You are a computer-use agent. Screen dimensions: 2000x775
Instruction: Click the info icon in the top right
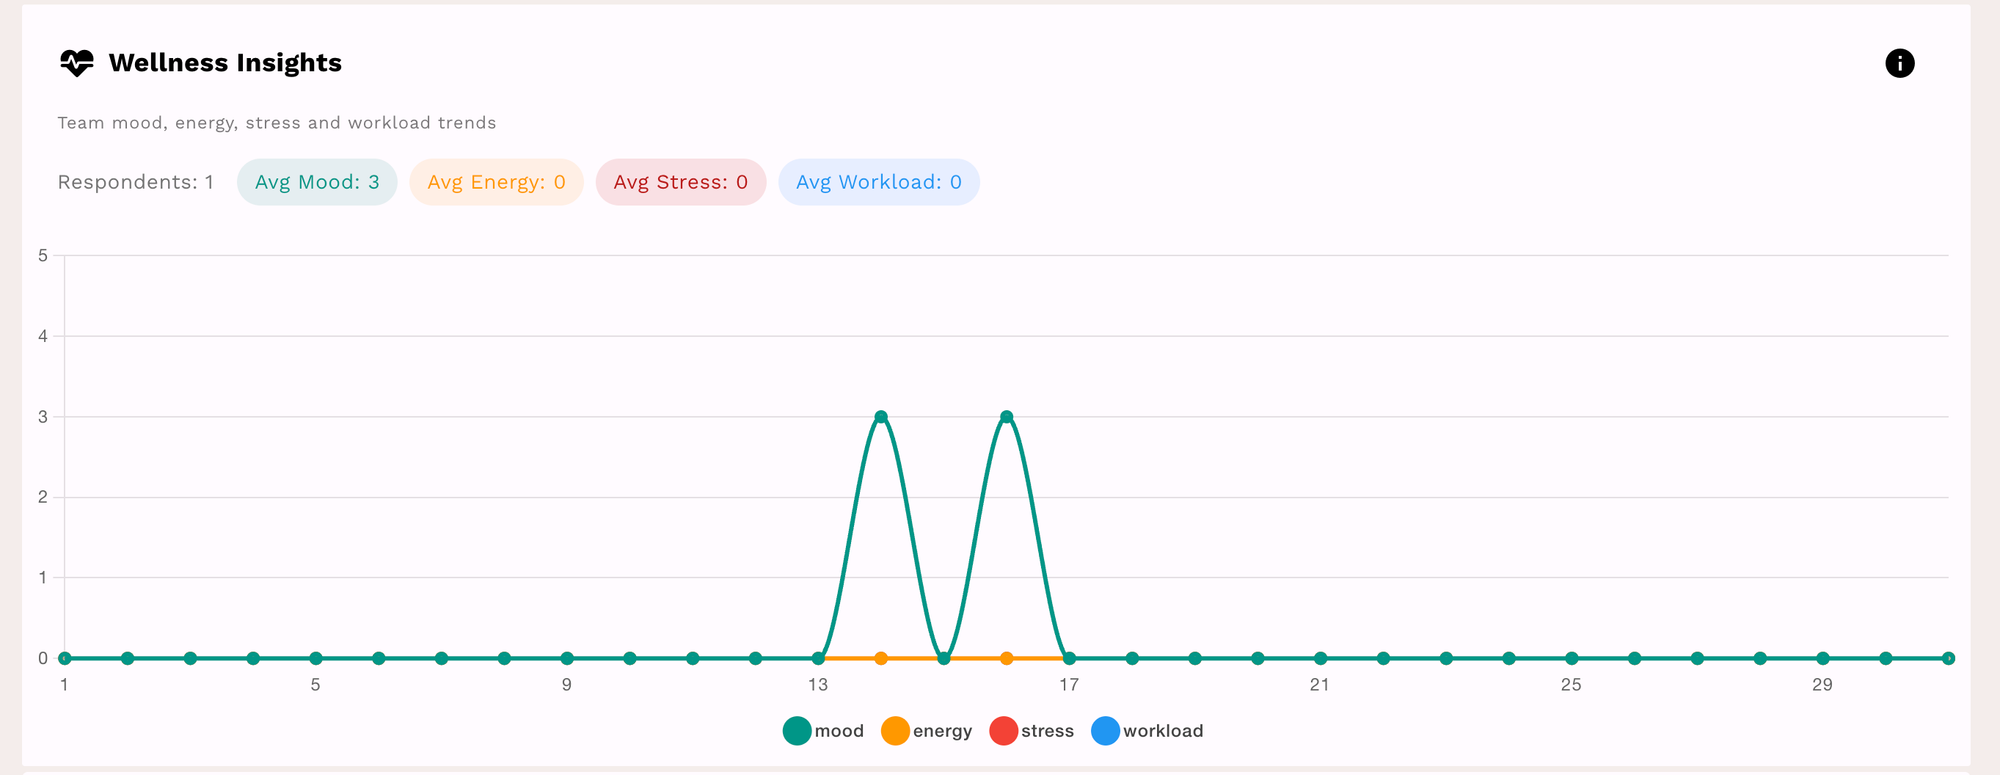pos(1899,63)
